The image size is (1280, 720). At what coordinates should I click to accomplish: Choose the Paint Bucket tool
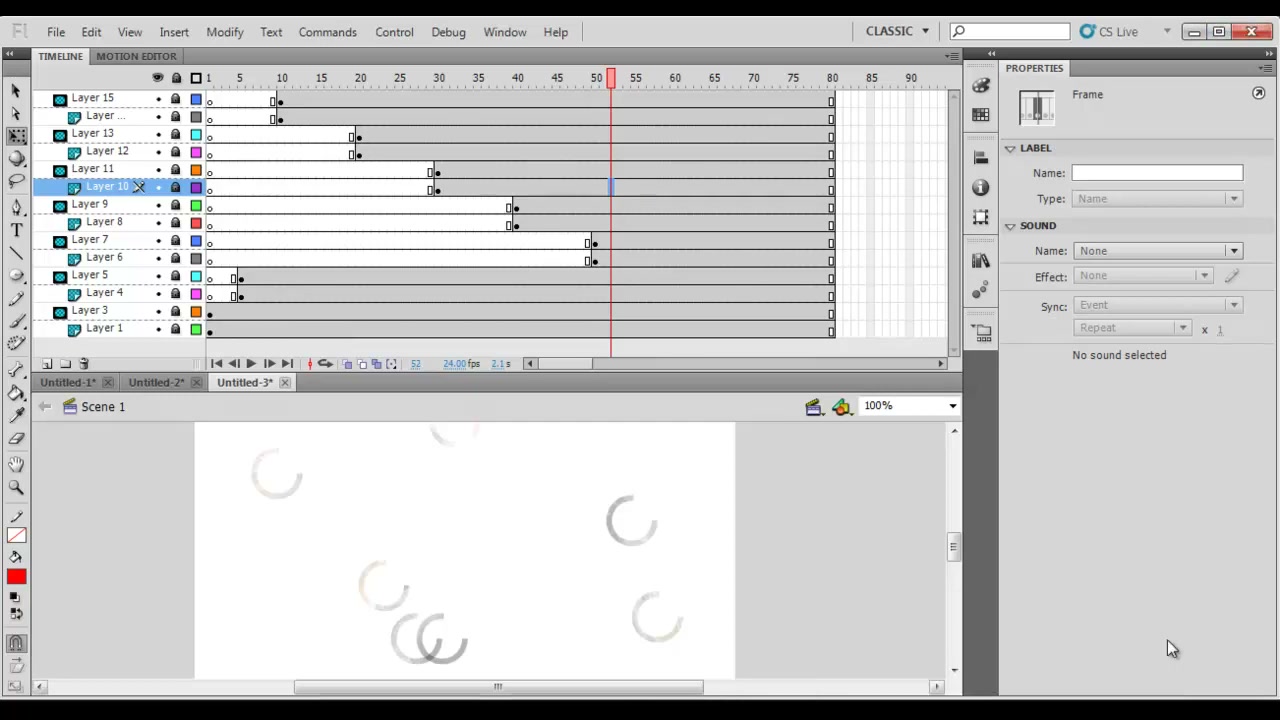[16, 393]
